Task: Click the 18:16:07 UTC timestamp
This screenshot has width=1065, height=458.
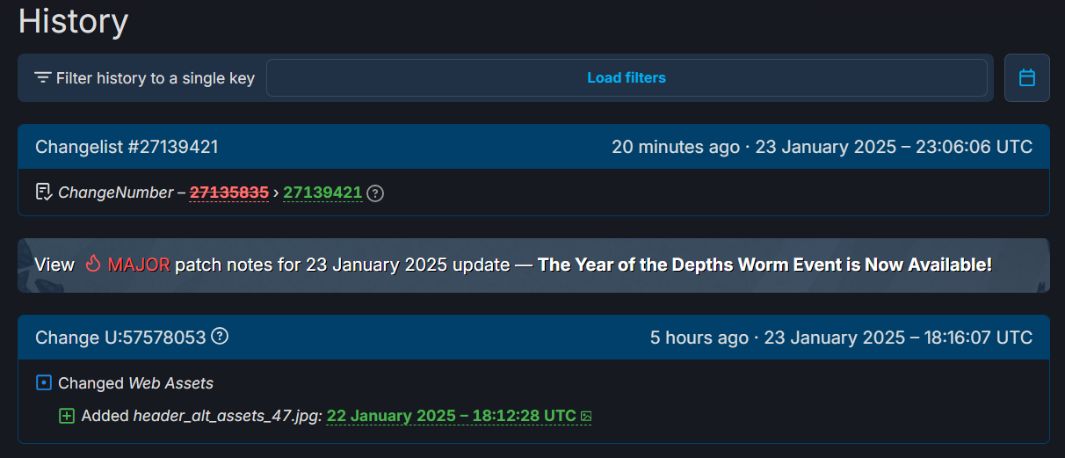Action: 898,338
